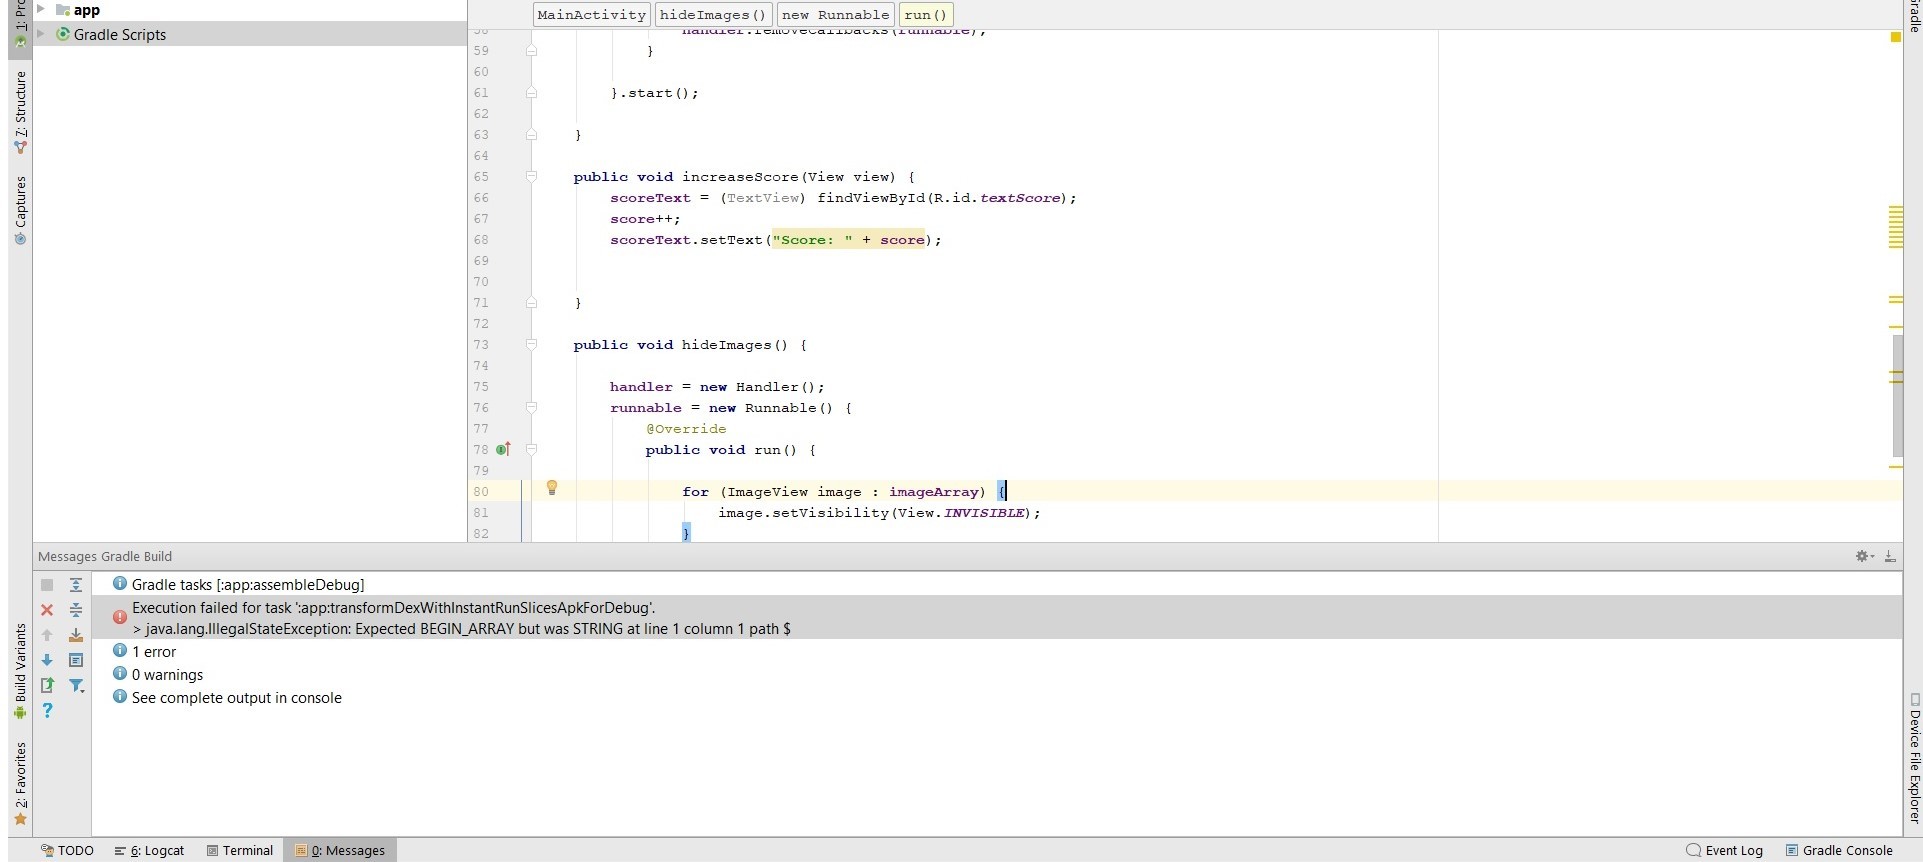Open the Terminal tab
This screenshot has width=1923, height=862.
pos(240,850)
